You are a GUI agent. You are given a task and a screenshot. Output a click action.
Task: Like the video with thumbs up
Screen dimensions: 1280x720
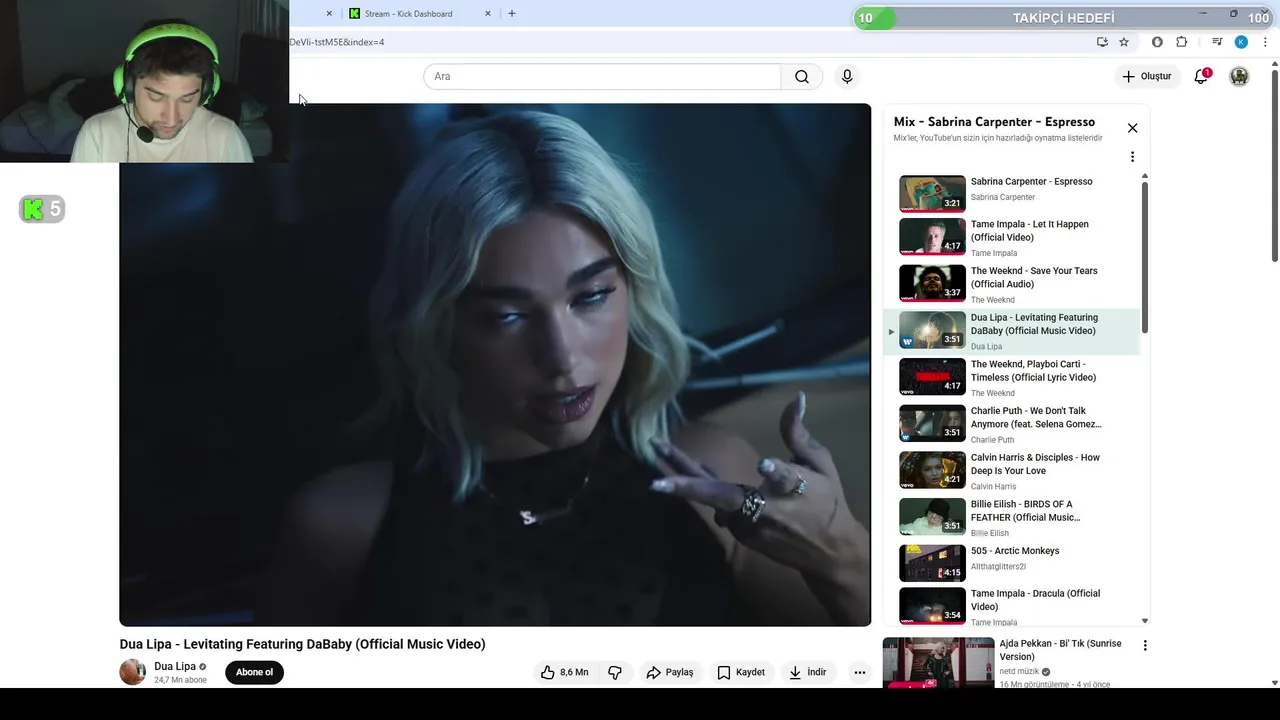click(565, 672)
